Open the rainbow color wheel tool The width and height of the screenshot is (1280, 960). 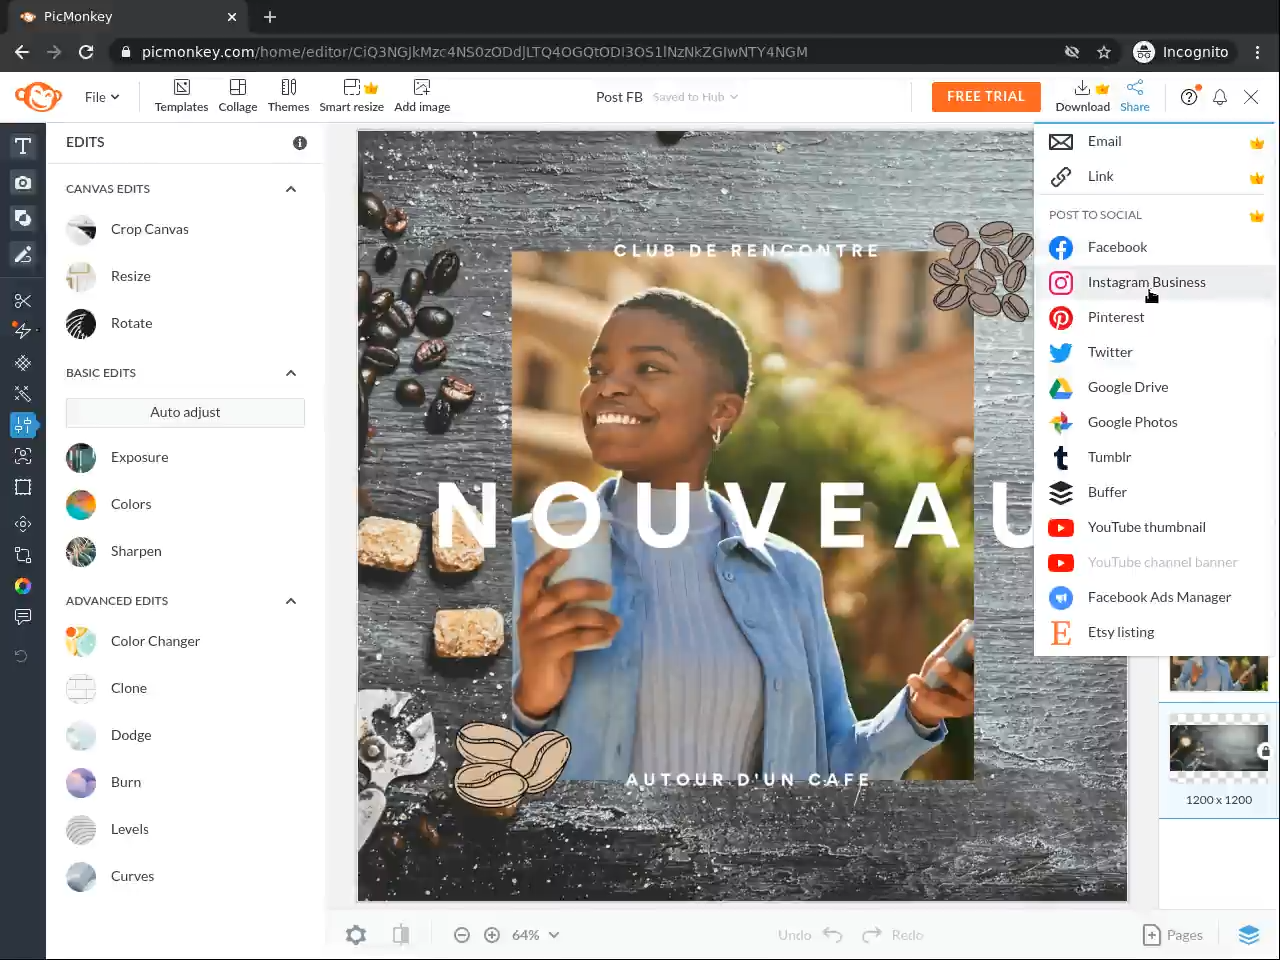coord(23,586)
